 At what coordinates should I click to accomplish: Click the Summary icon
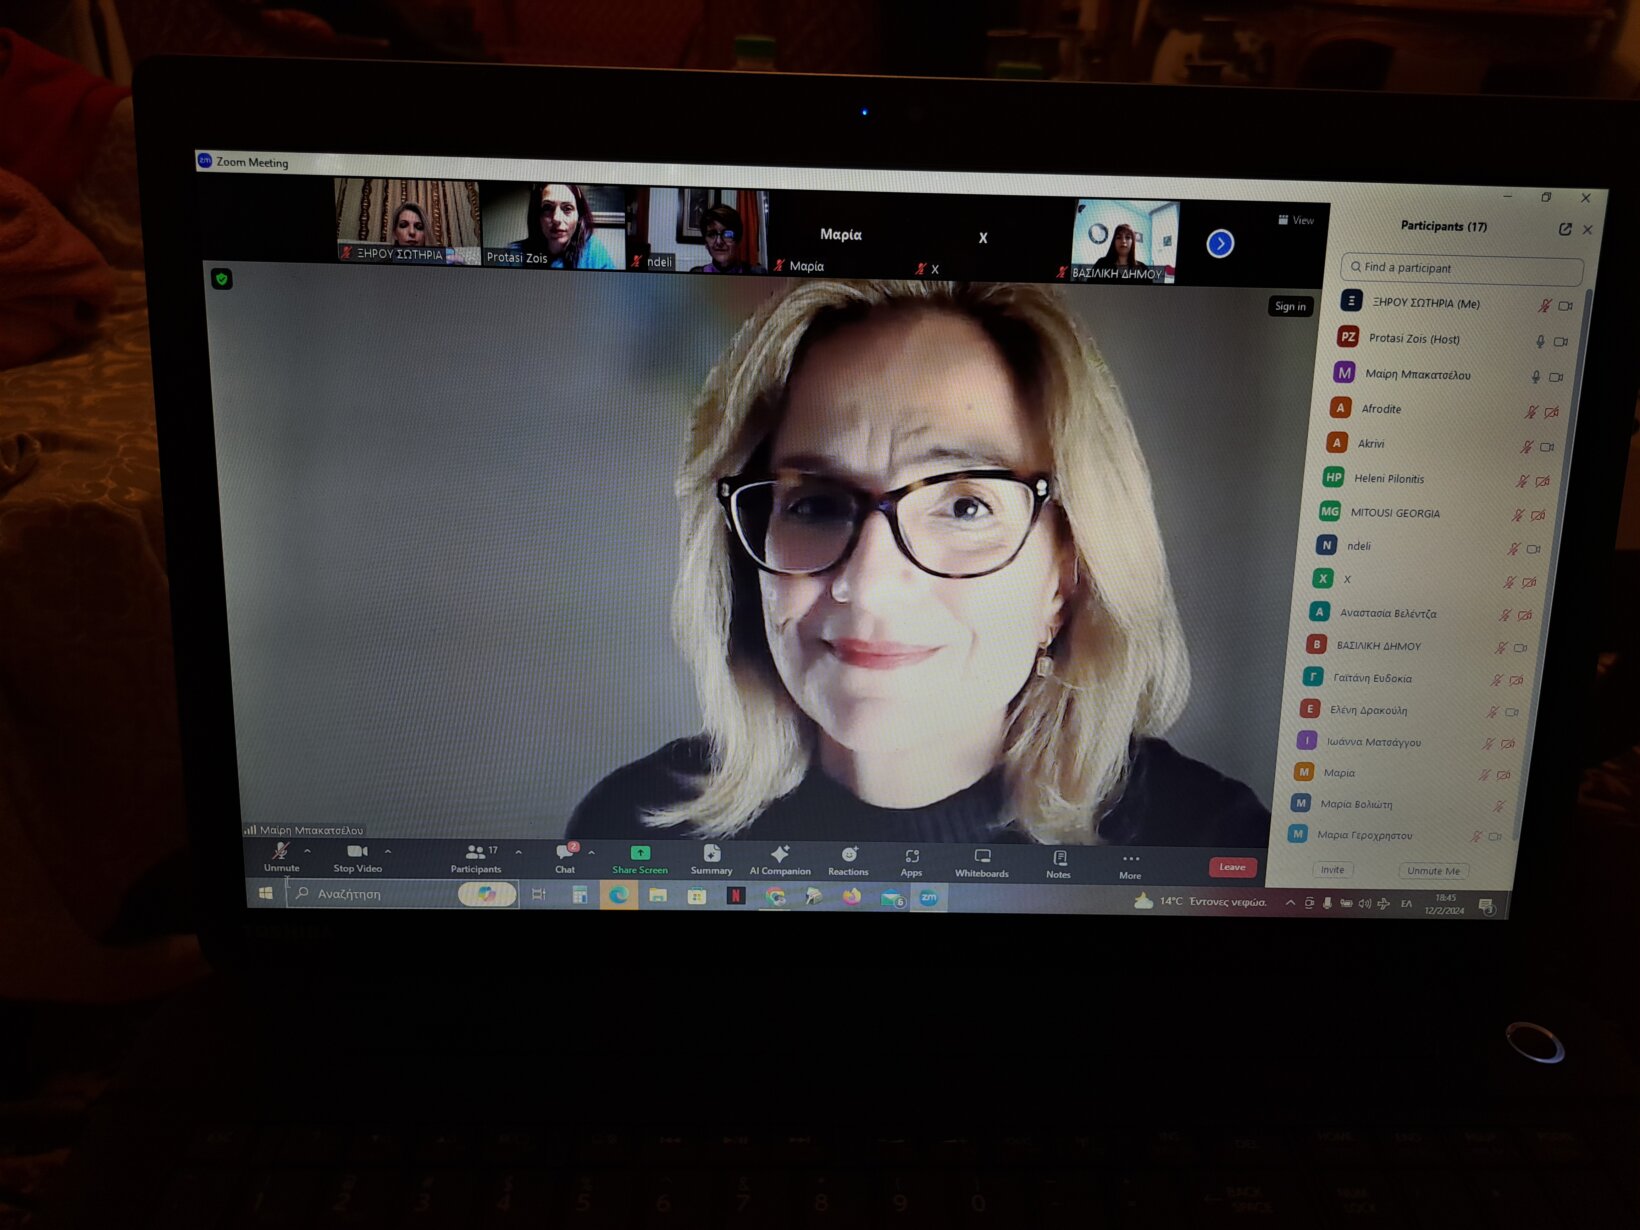[711, 857]
